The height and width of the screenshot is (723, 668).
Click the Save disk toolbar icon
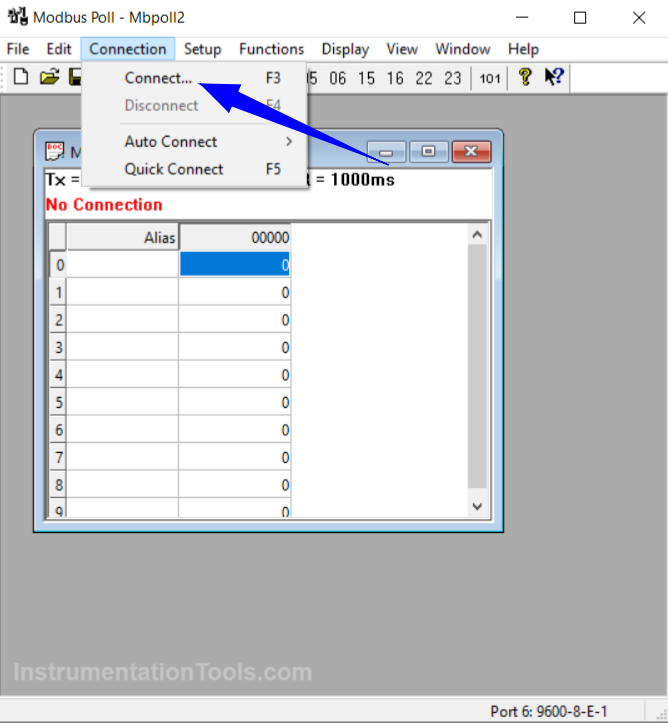[x=75, y=78]
